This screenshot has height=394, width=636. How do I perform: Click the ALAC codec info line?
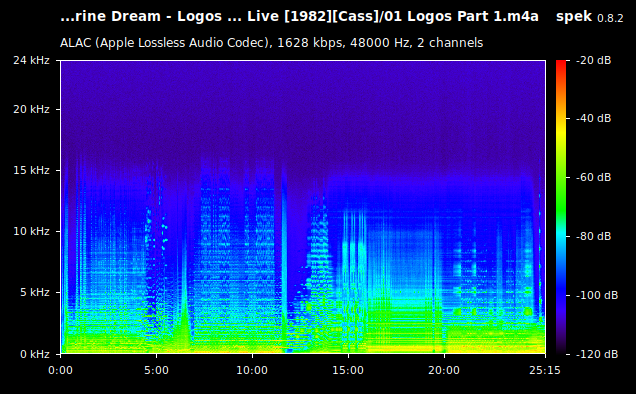271,43
